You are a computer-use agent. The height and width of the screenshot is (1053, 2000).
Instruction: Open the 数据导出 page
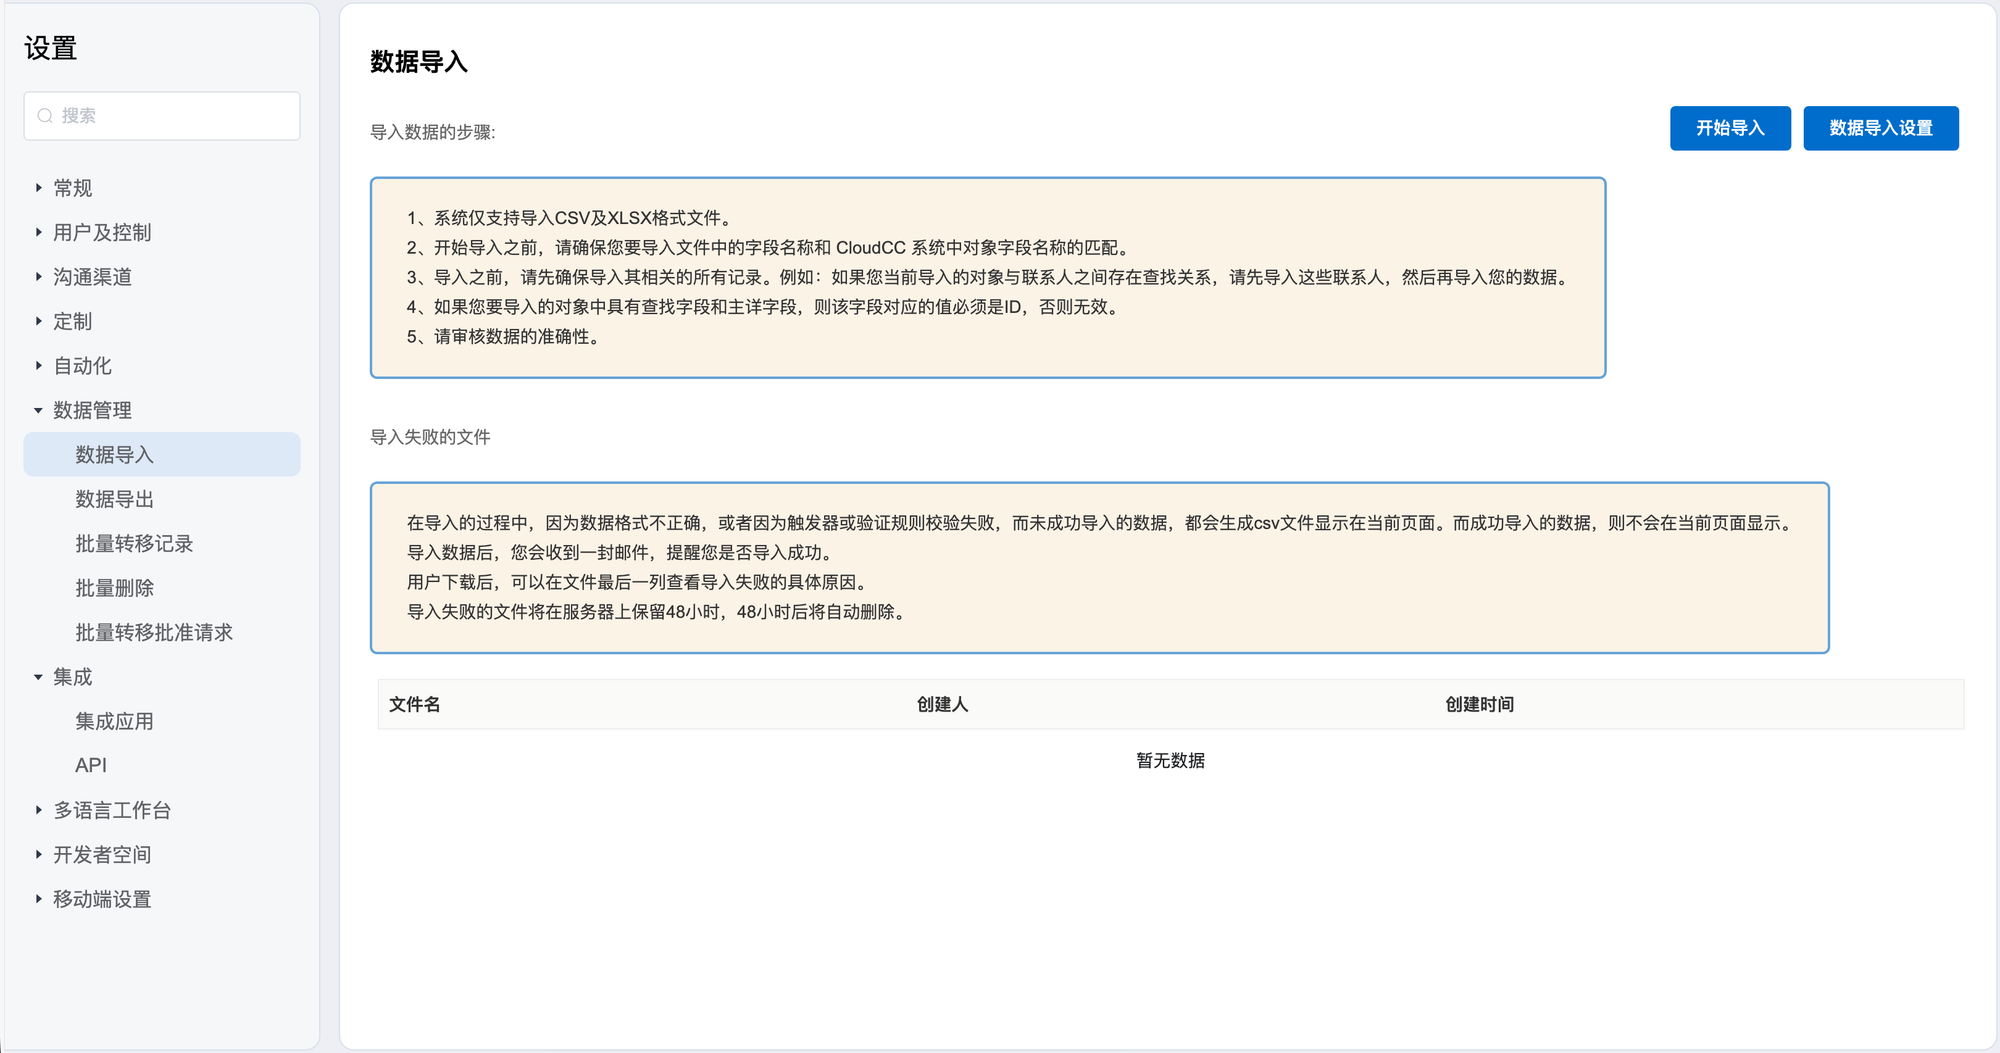tap(115, 499)
